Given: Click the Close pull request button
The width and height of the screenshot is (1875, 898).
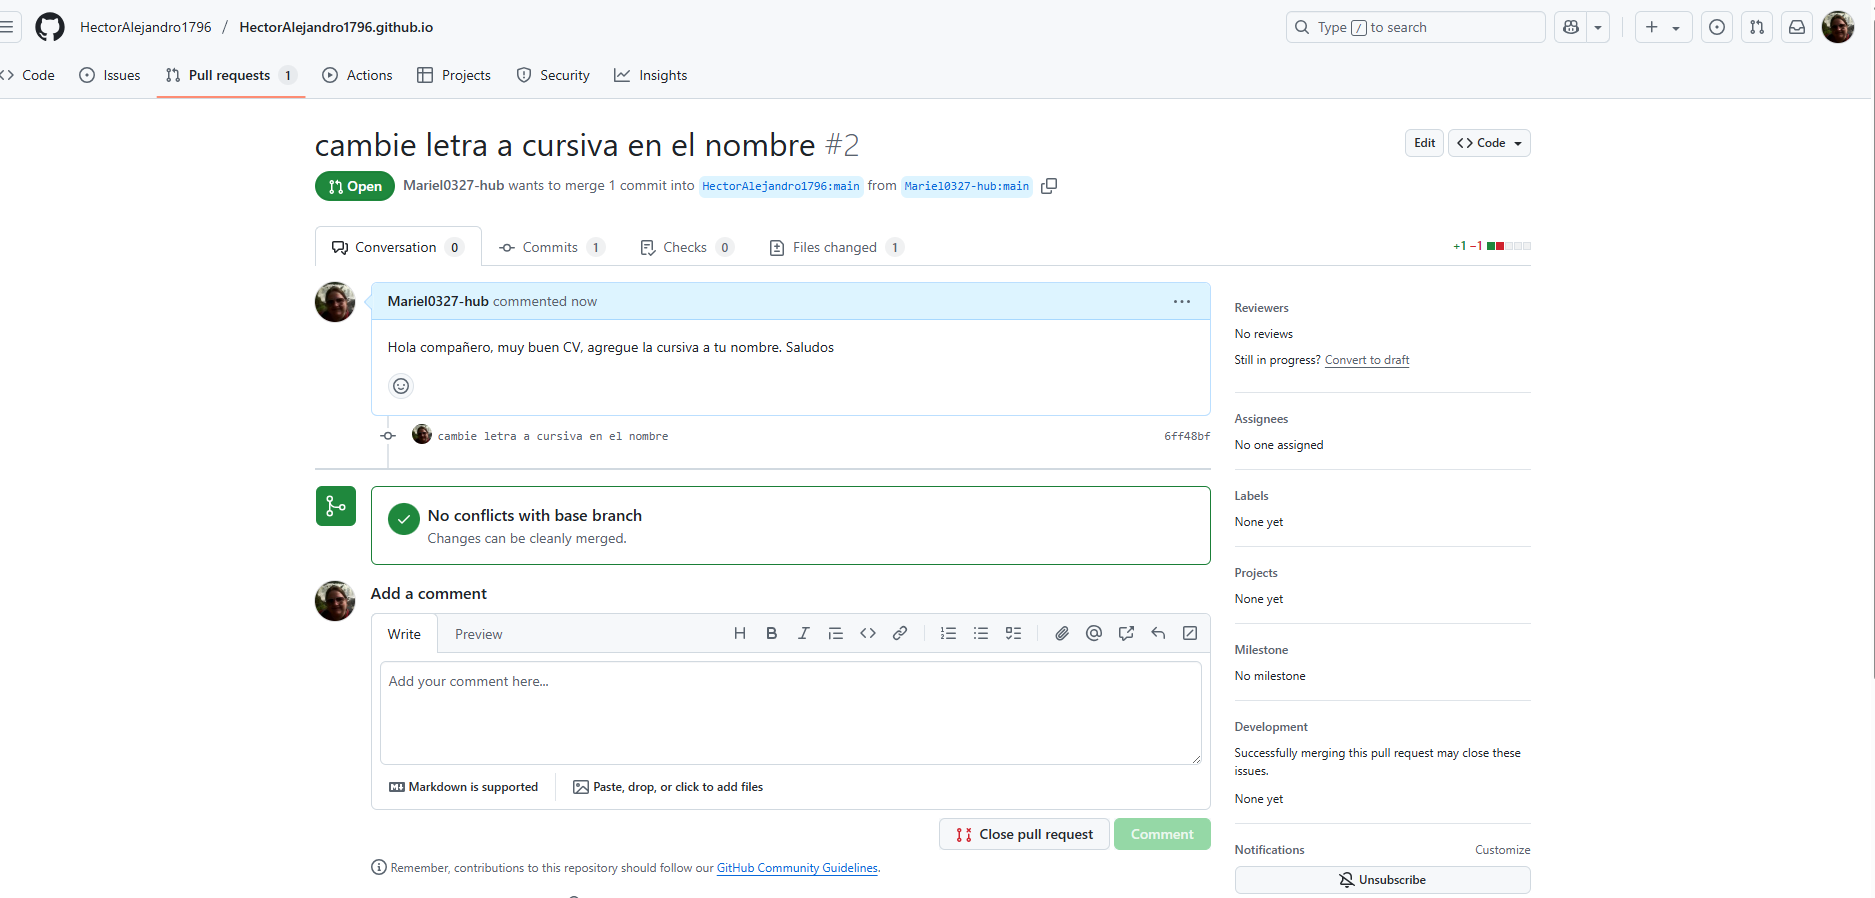Looking at the screenshot, I should click(x=1024, y=834).
